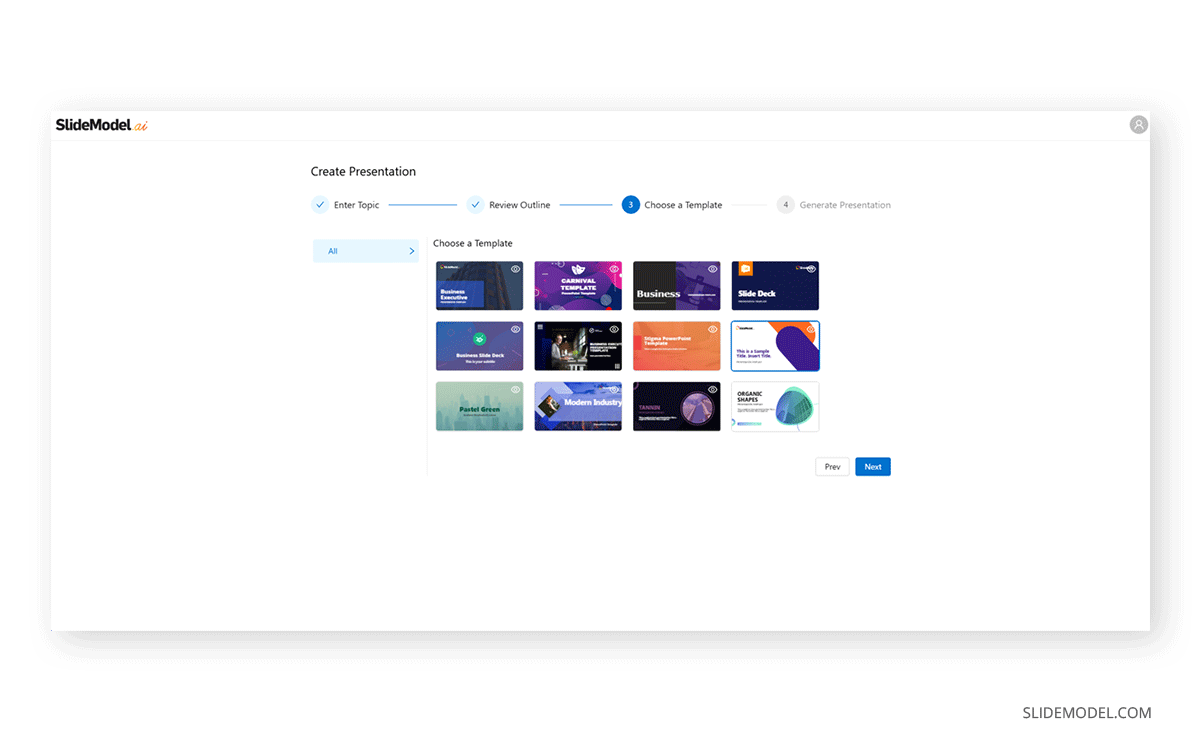Viewport: 1200px width, 743px height.
Task: Click eye icon on the Pastel Green template
Action: [x=516, y=389]
